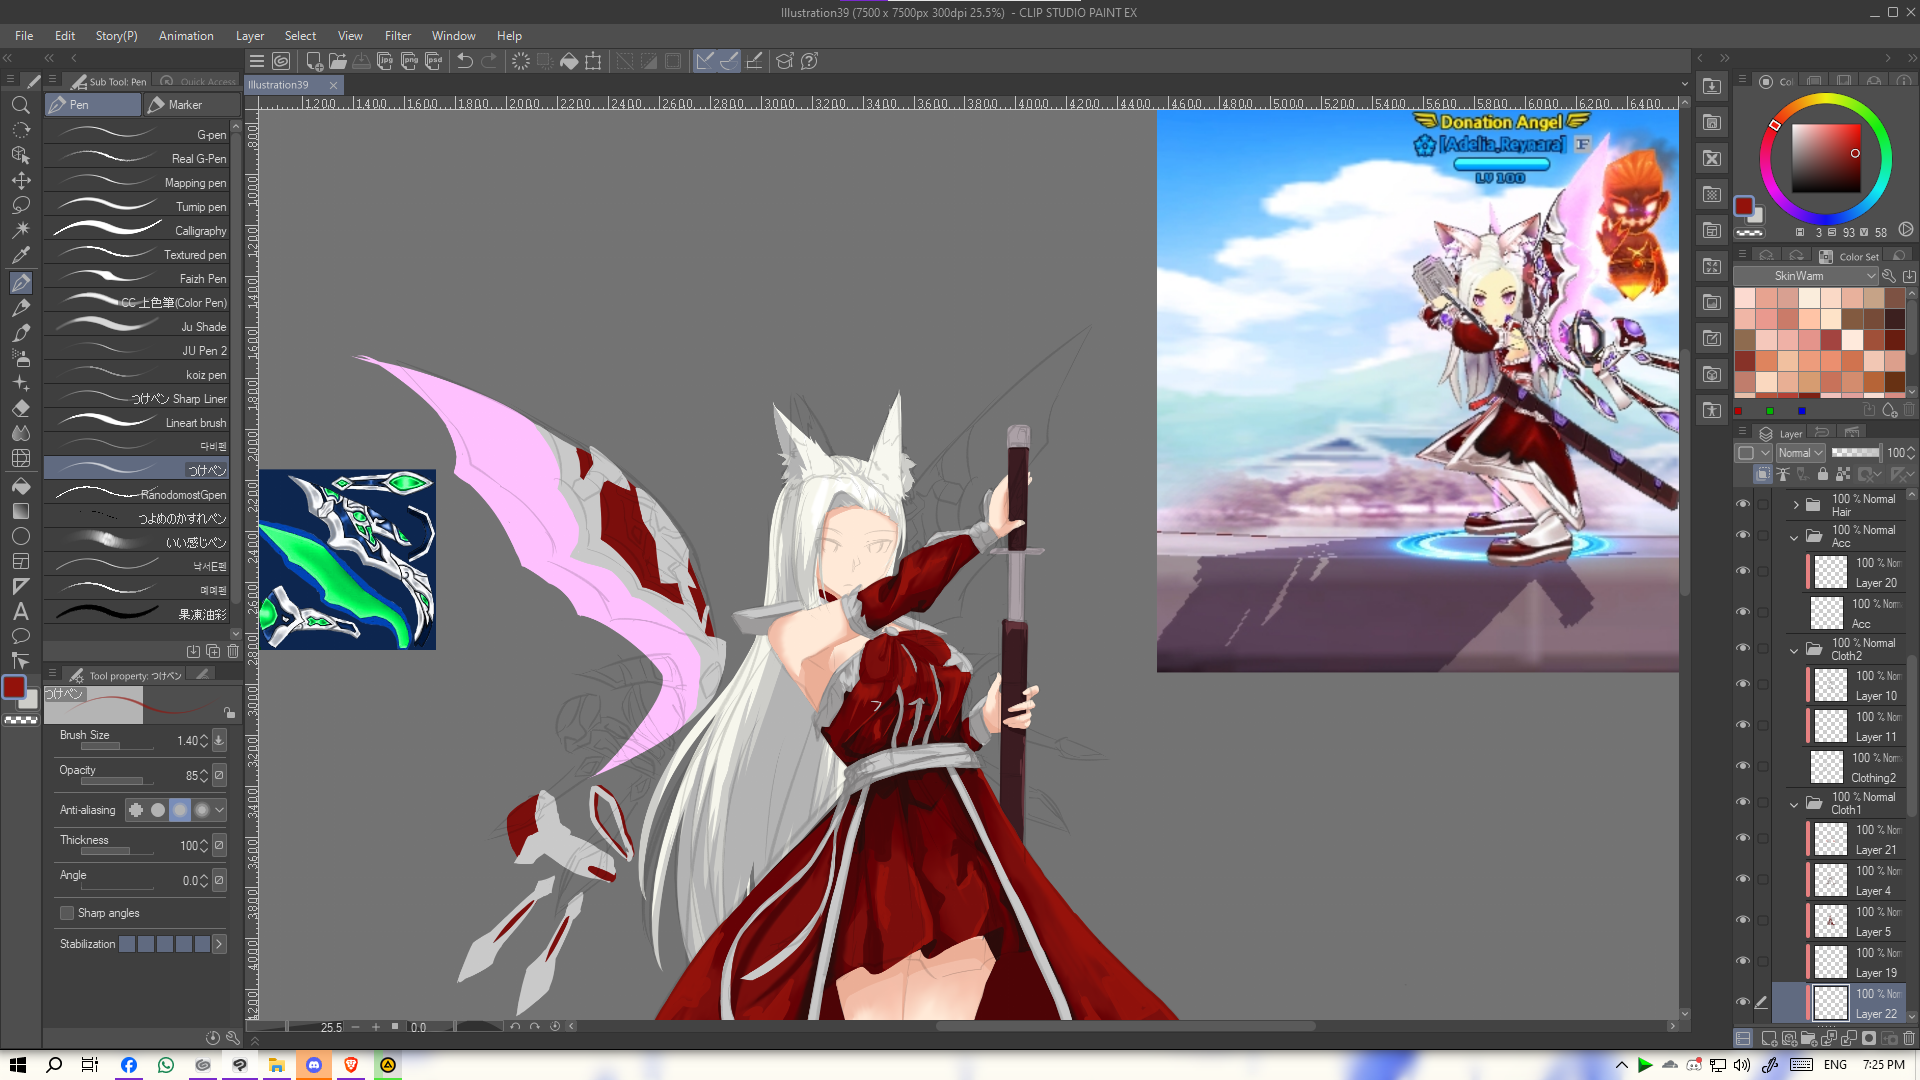Image resolution: width=1920 pixels, height=1080 pixels.
Task: Click the Export as psd icon
Action: tap(433, 61)
